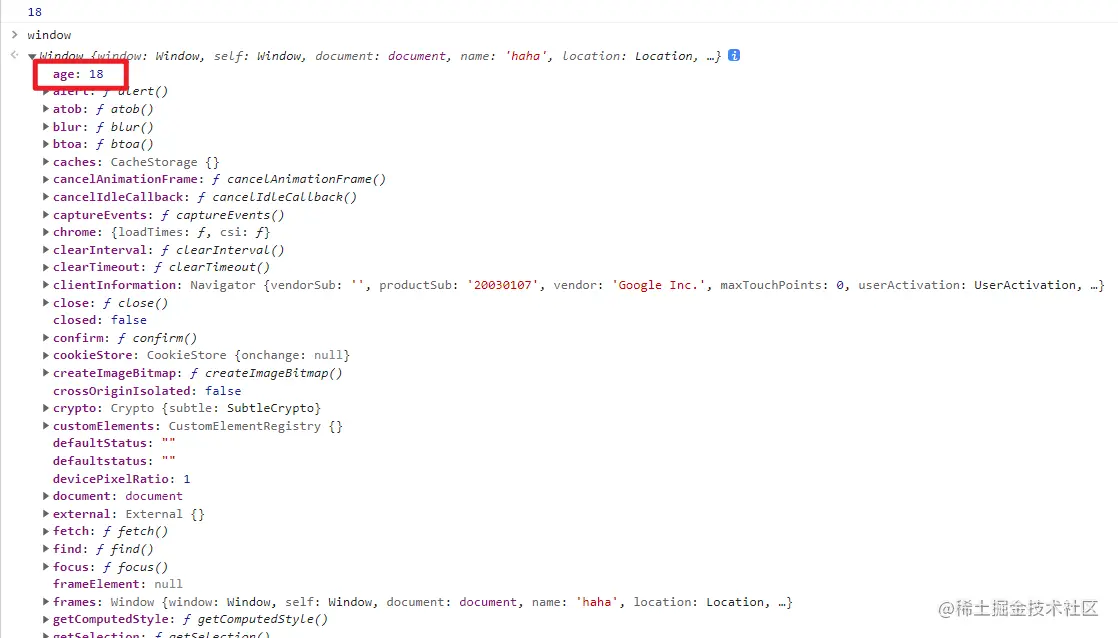
Task: Click the 'Google Inc.' vendor value
Action: [658, 285]
